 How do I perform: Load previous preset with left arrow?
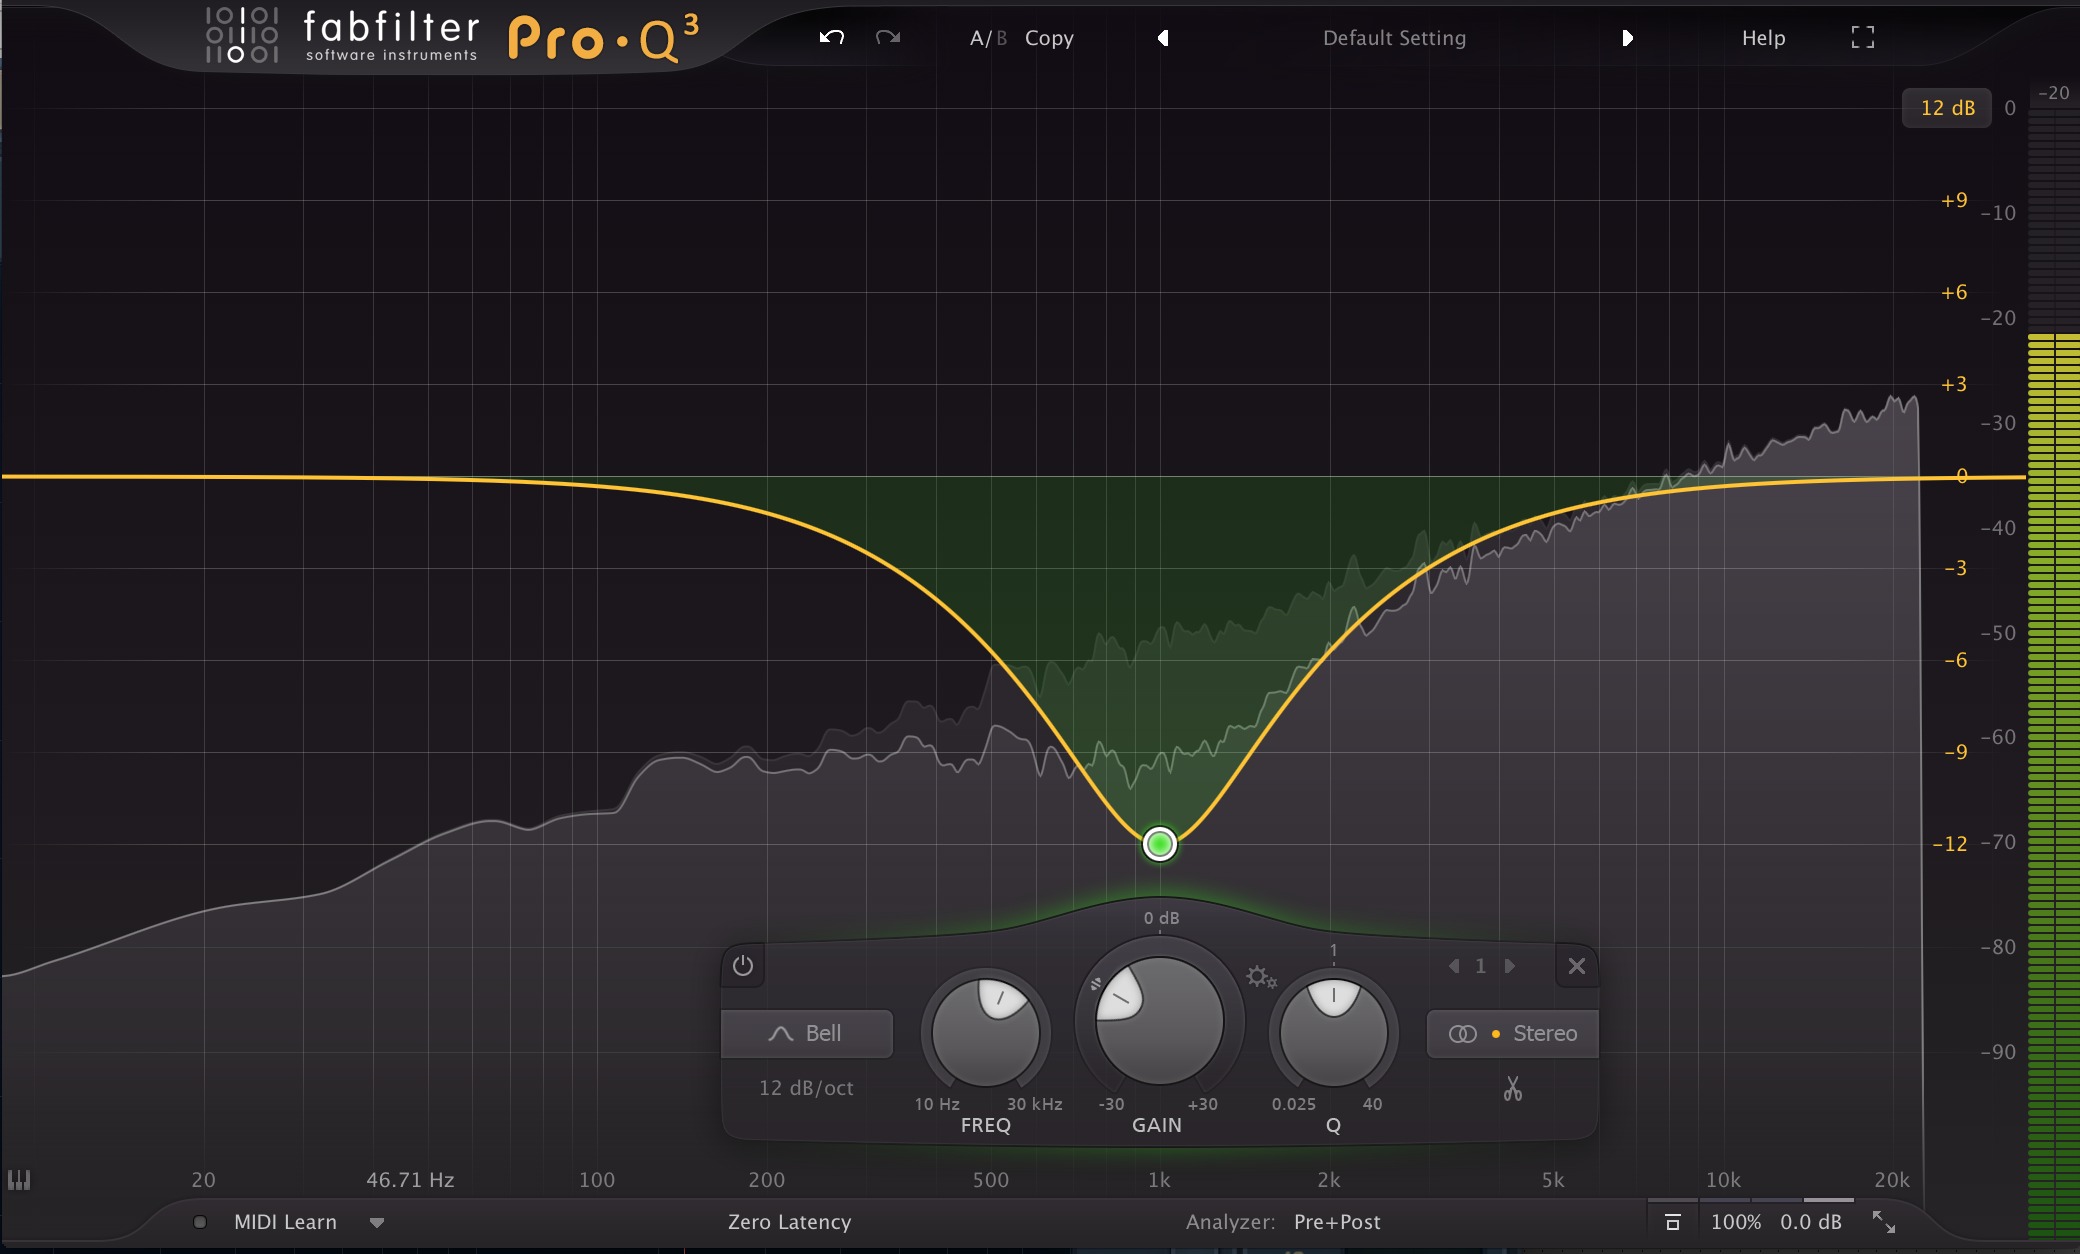point(1163,38)
